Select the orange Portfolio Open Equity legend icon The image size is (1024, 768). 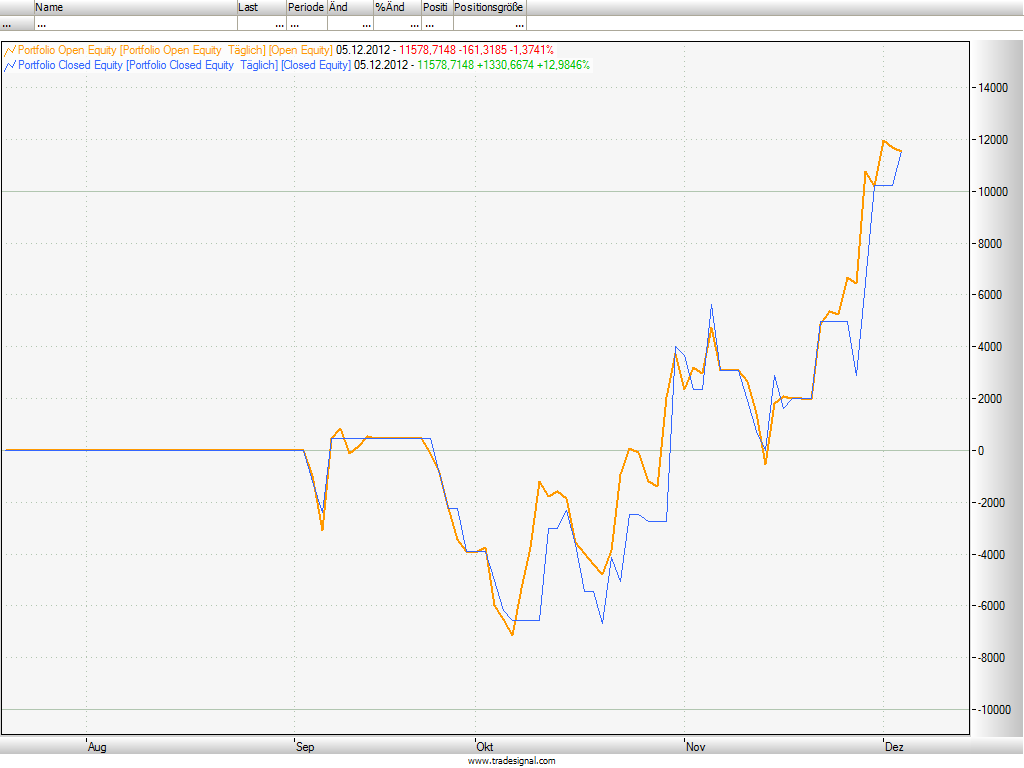pos(10,50)
